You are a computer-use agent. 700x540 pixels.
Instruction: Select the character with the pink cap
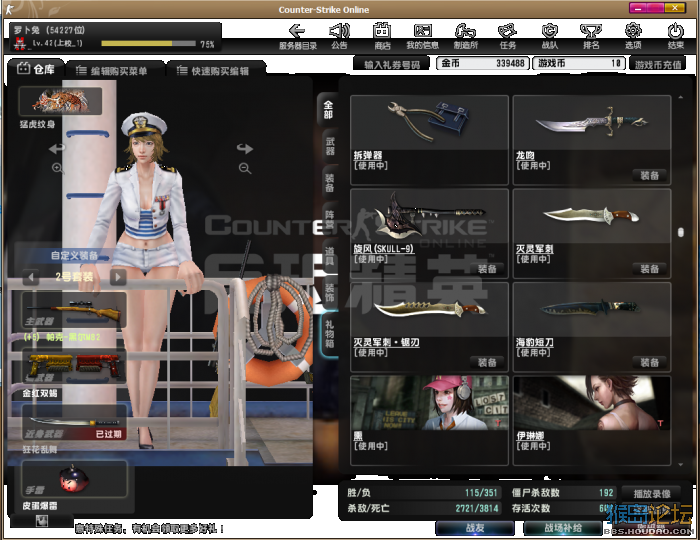tap(429, 420)
